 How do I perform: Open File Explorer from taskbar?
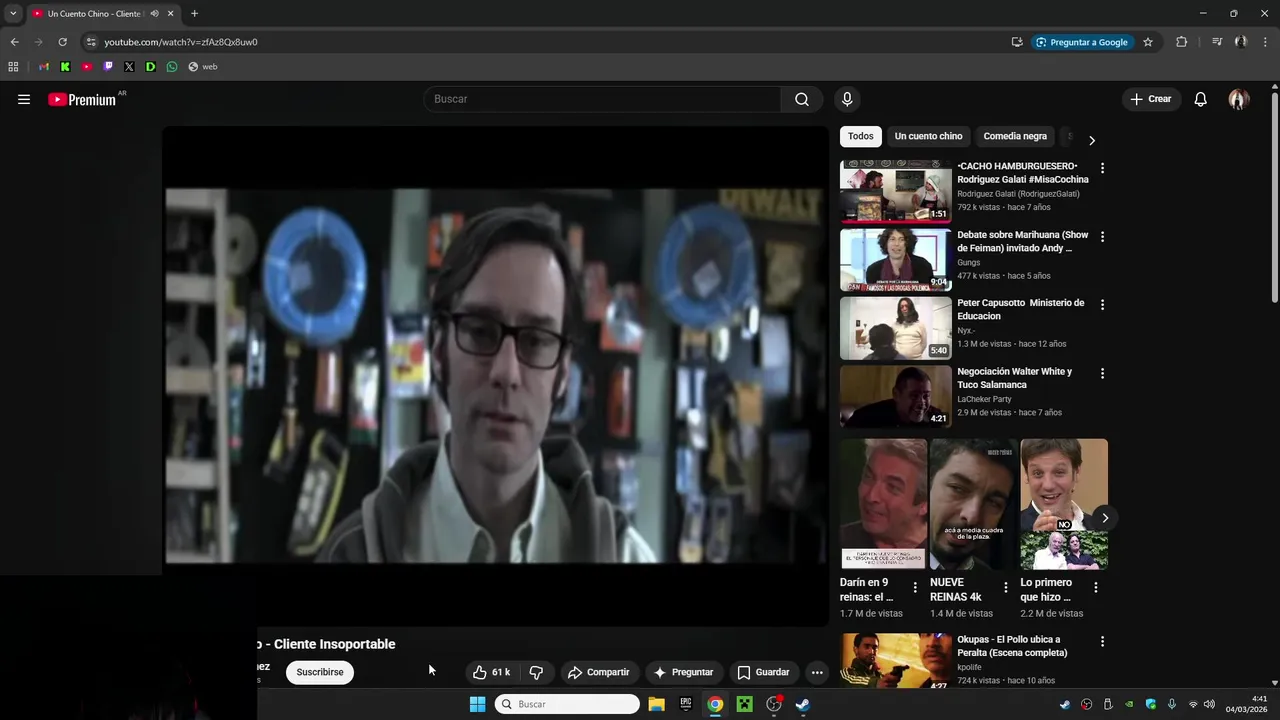(x=656, y=704)
